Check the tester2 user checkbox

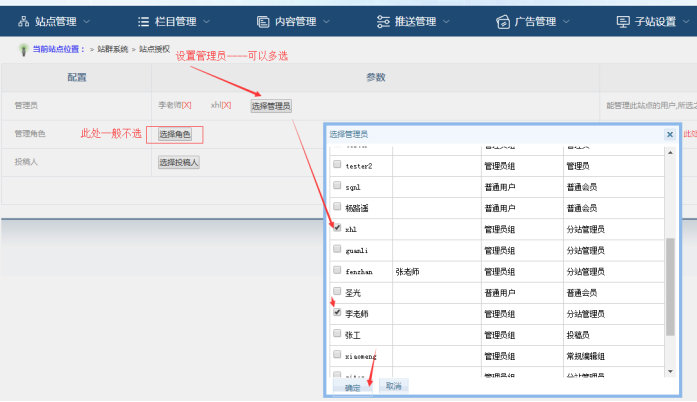[x=337, y=165]
